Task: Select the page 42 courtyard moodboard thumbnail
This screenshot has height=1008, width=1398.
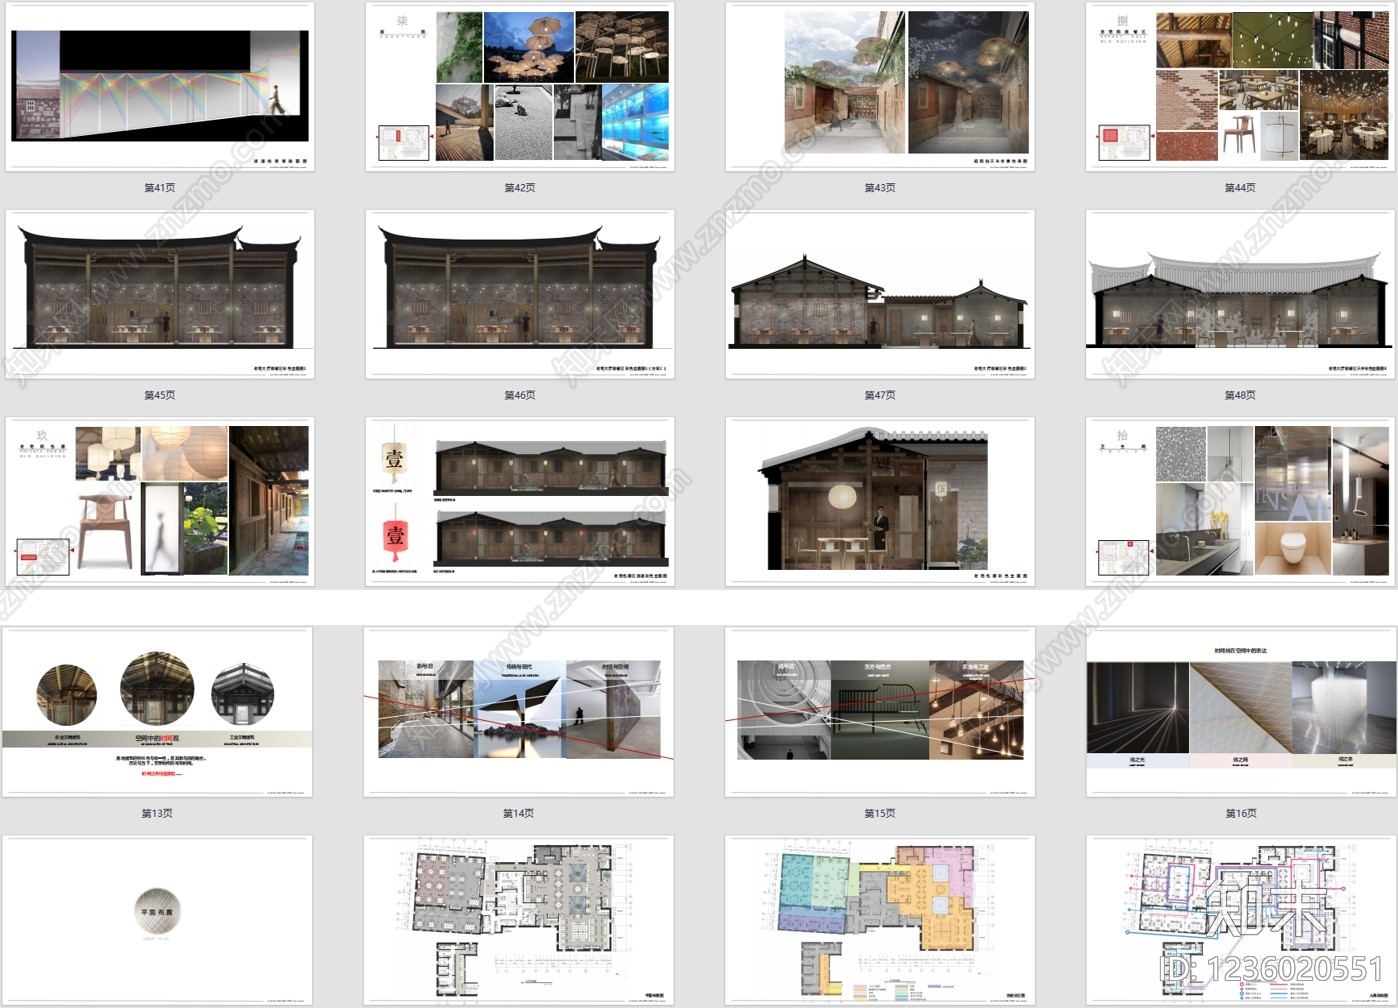Action: (x=520, y=87)
